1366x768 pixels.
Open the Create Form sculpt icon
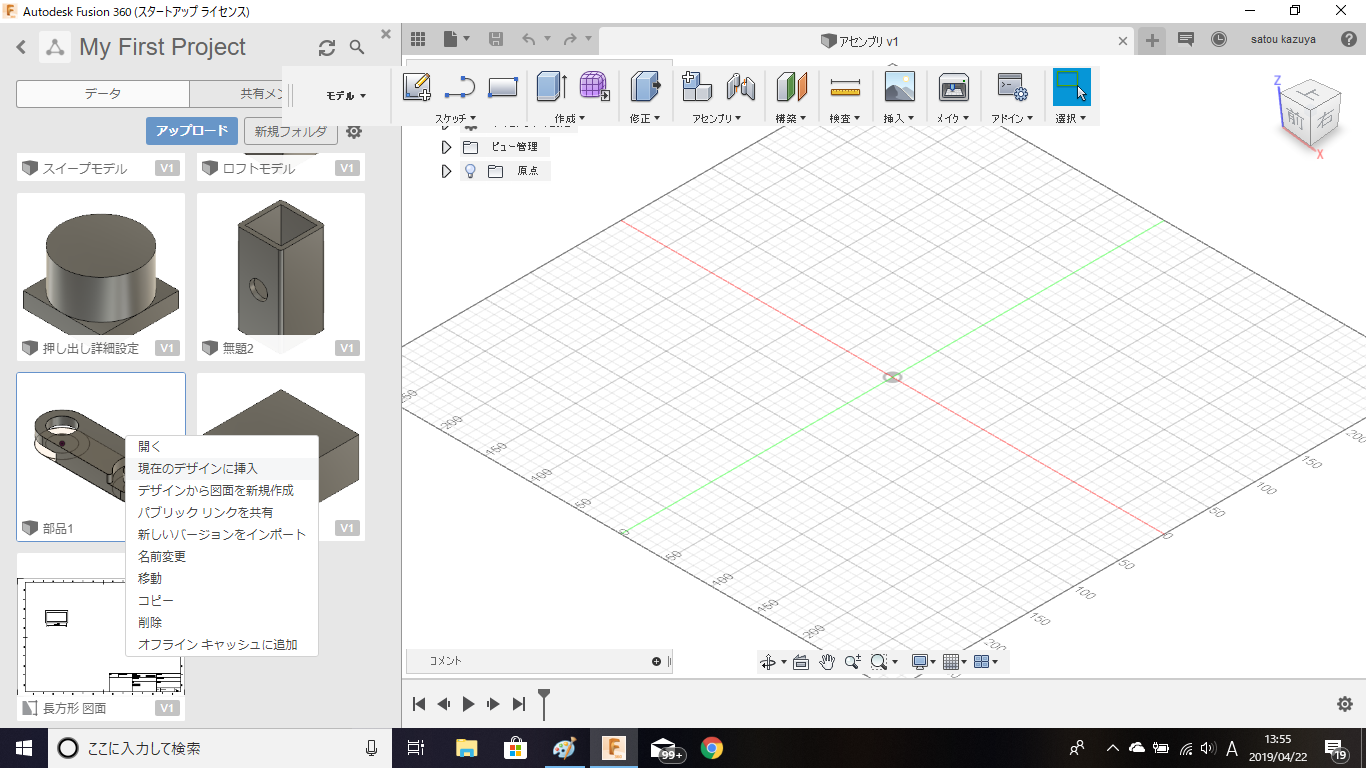594,87
